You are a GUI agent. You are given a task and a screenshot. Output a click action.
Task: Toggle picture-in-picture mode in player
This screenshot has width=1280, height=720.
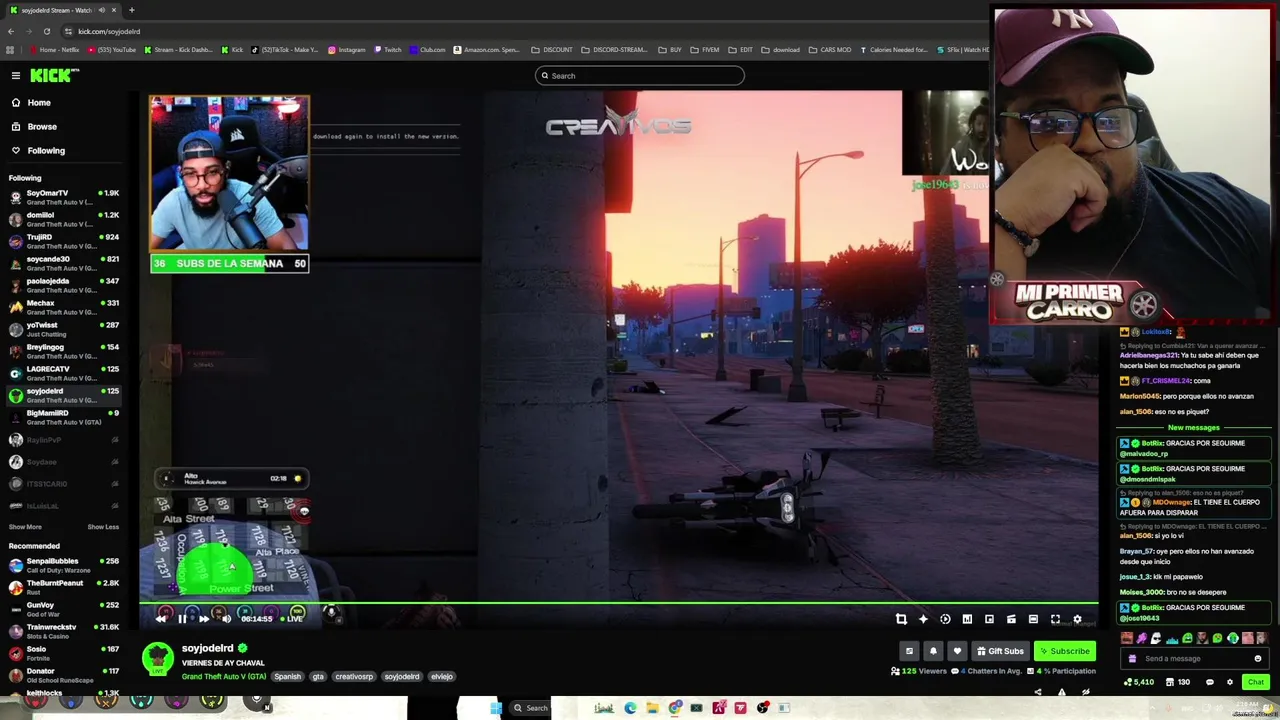tap(989, 619)
